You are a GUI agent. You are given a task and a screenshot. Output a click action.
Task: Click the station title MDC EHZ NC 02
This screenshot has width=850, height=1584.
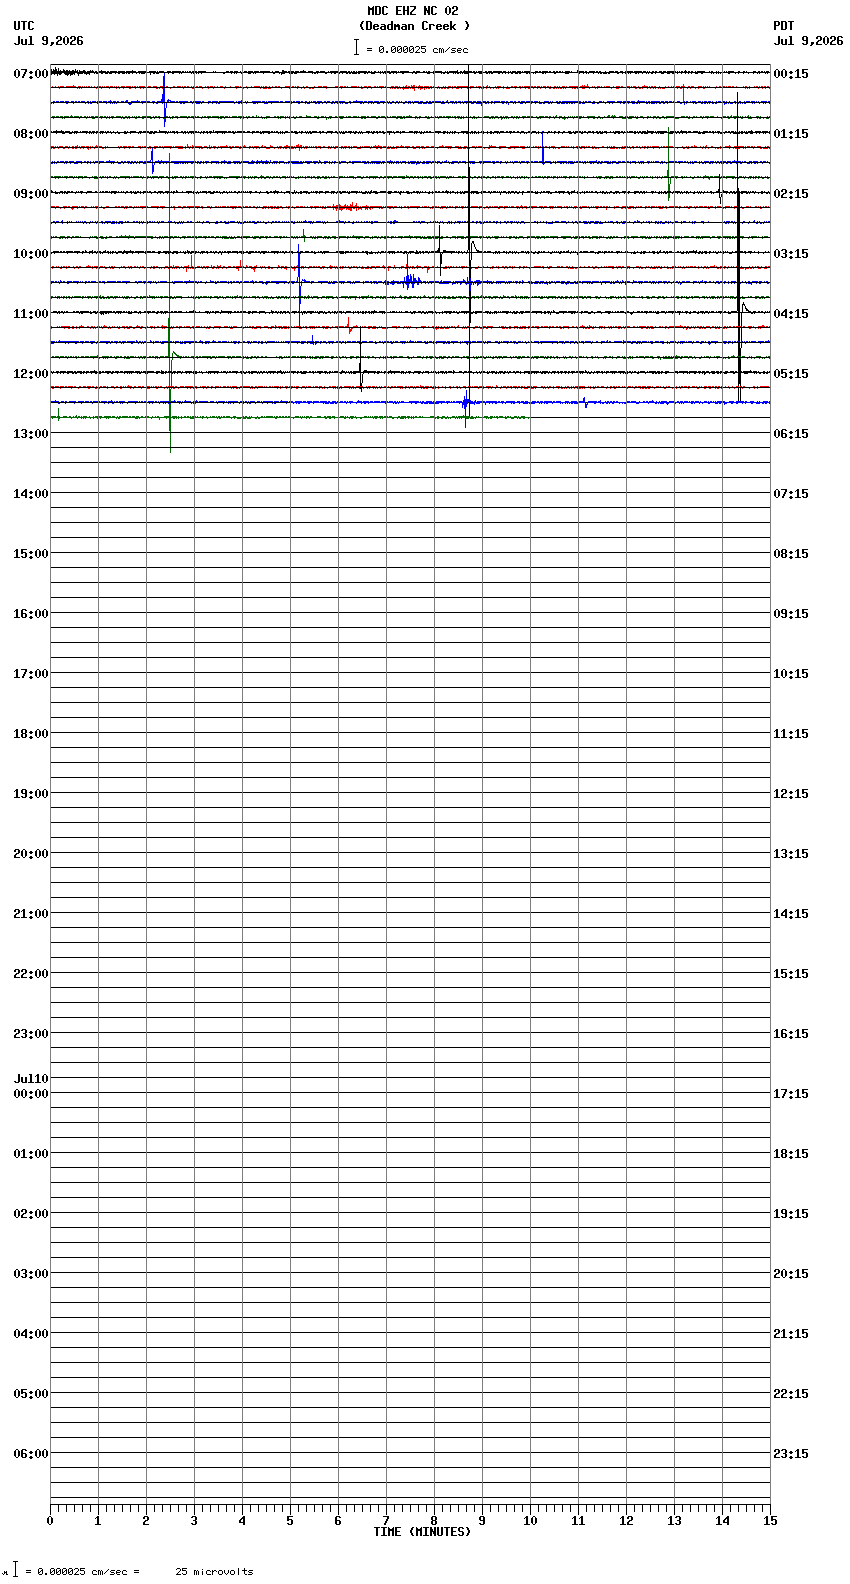(x=413, y=11)
